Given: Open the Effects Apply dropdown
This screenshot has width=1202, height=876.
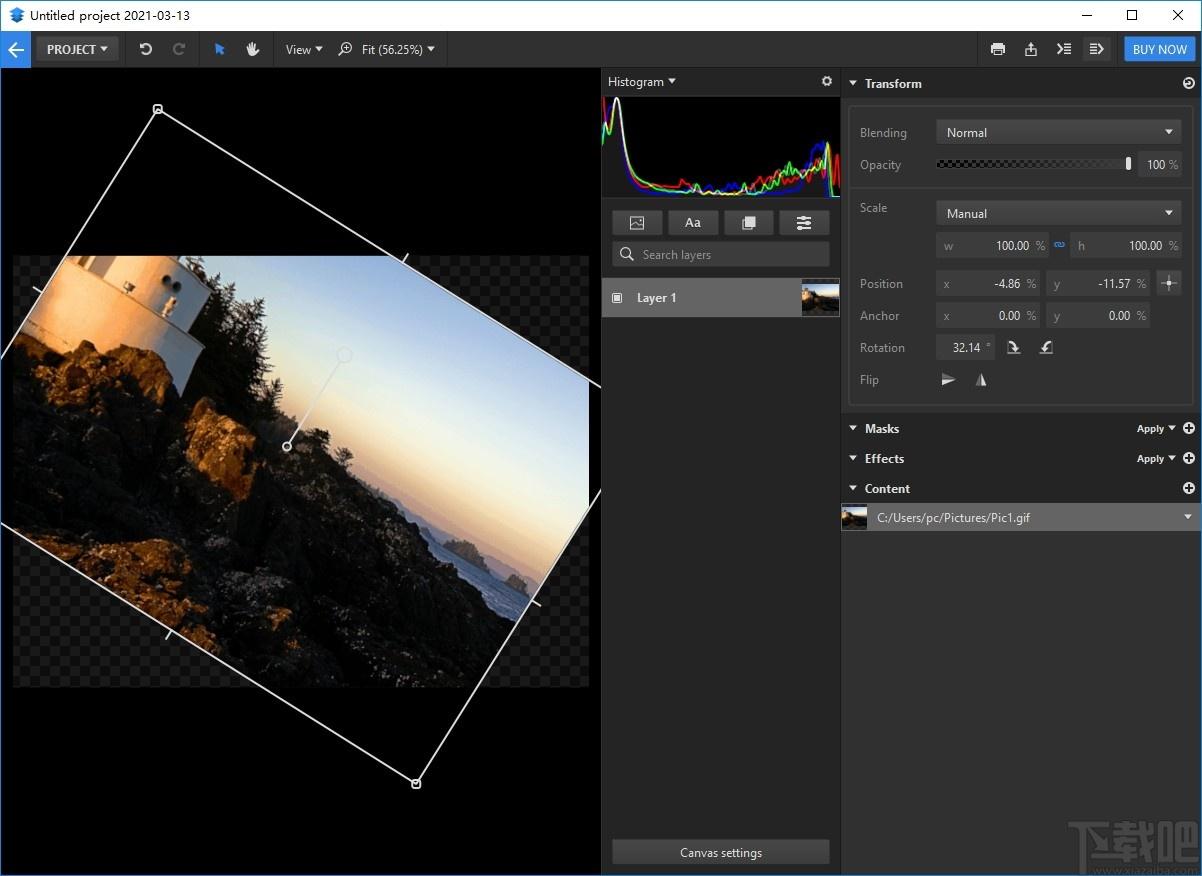Looking at the screenshot, I should click(x=1156, y=459).
